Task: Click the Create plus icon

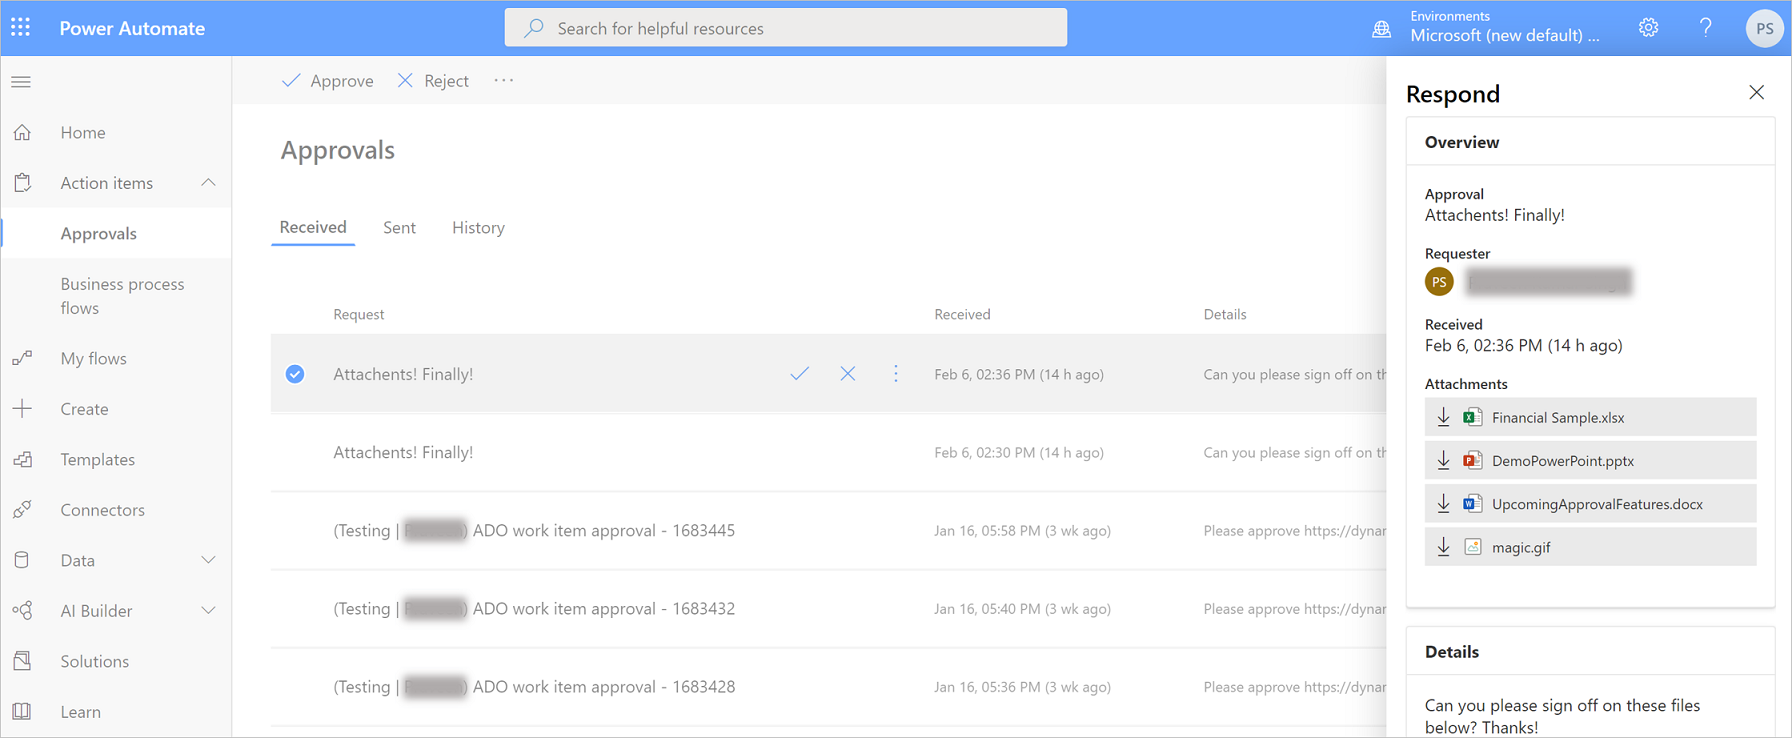Action: point(23,409)
